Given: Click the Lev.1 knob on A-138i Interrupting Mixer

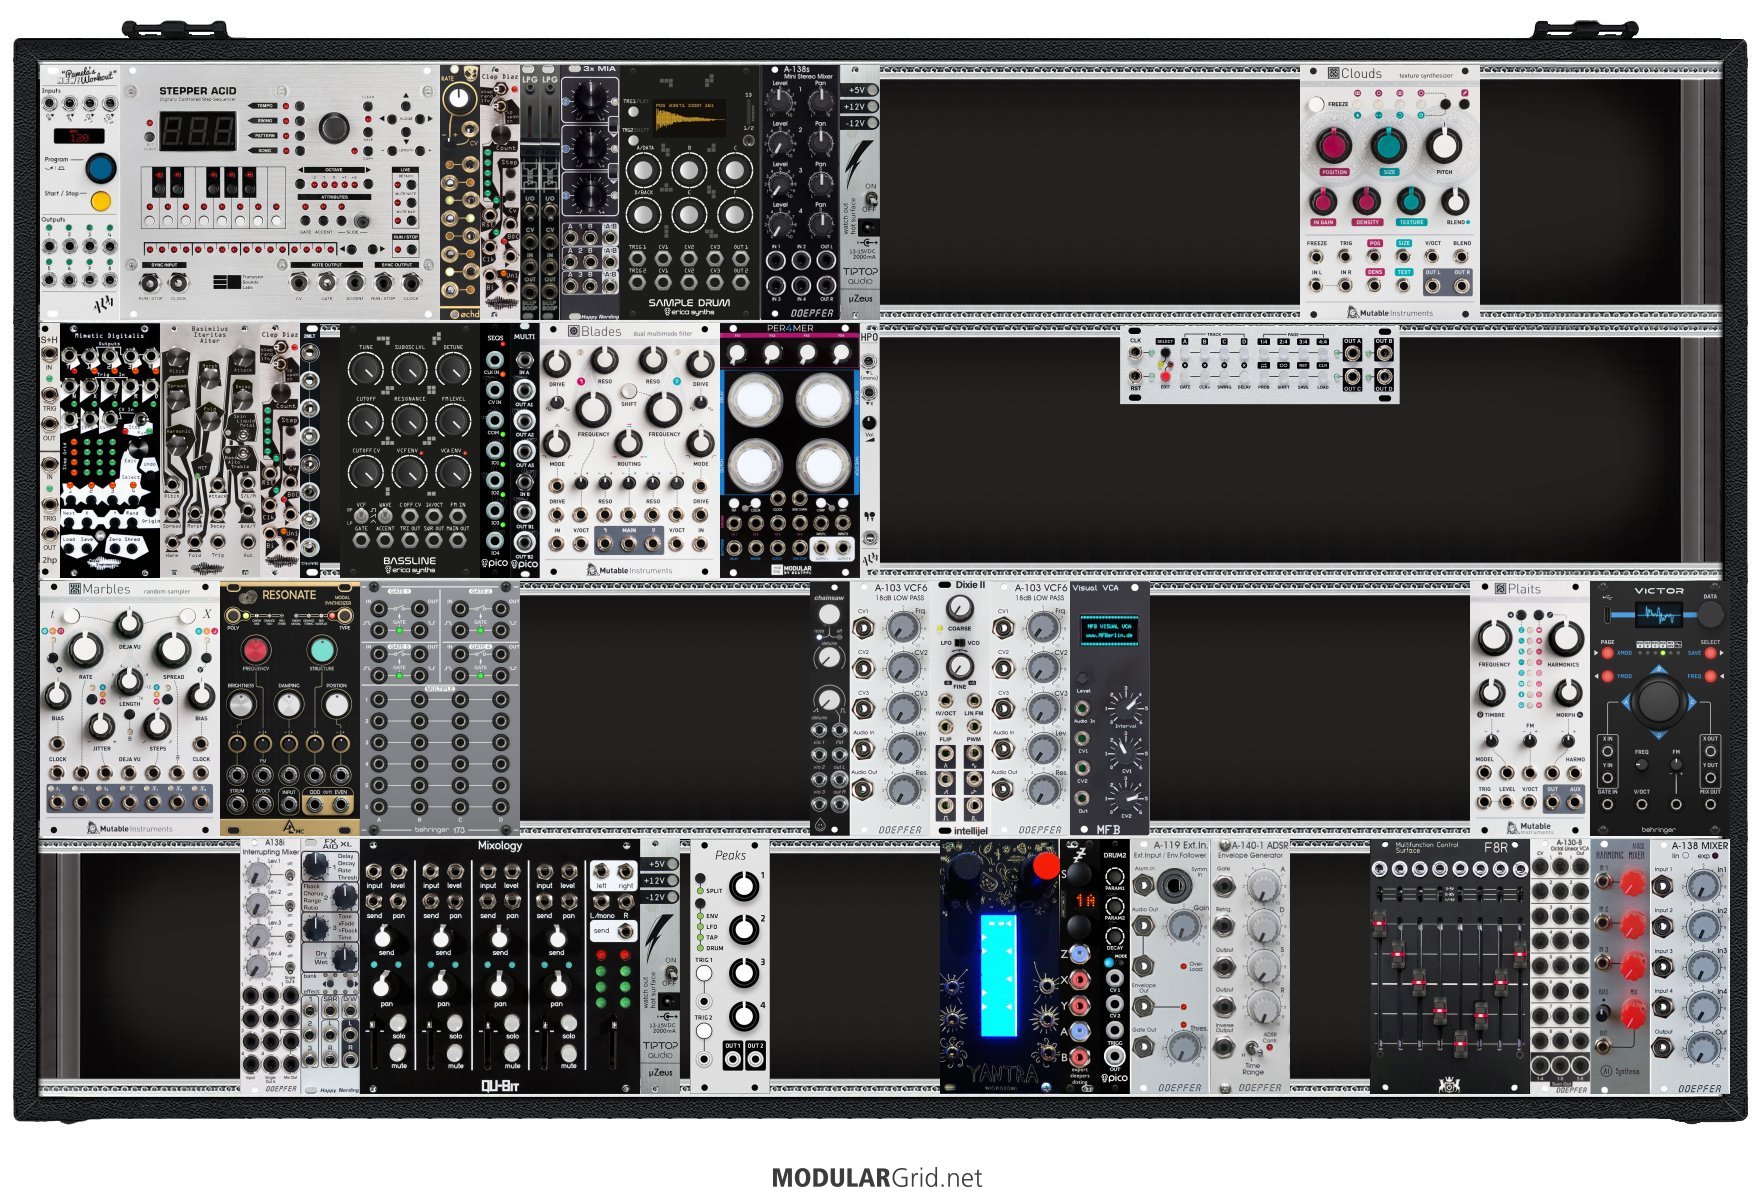Looking at the screenshot, I should [258, 875].
